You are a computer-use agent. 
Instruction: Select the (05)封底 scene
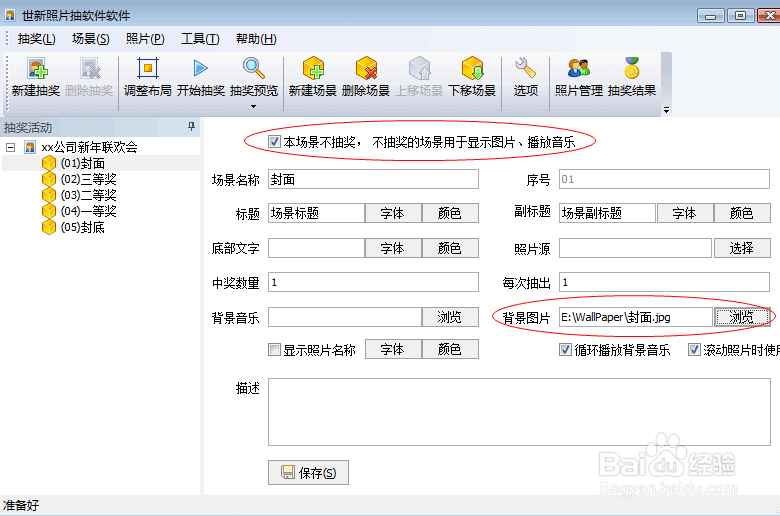tap(83, 227)
